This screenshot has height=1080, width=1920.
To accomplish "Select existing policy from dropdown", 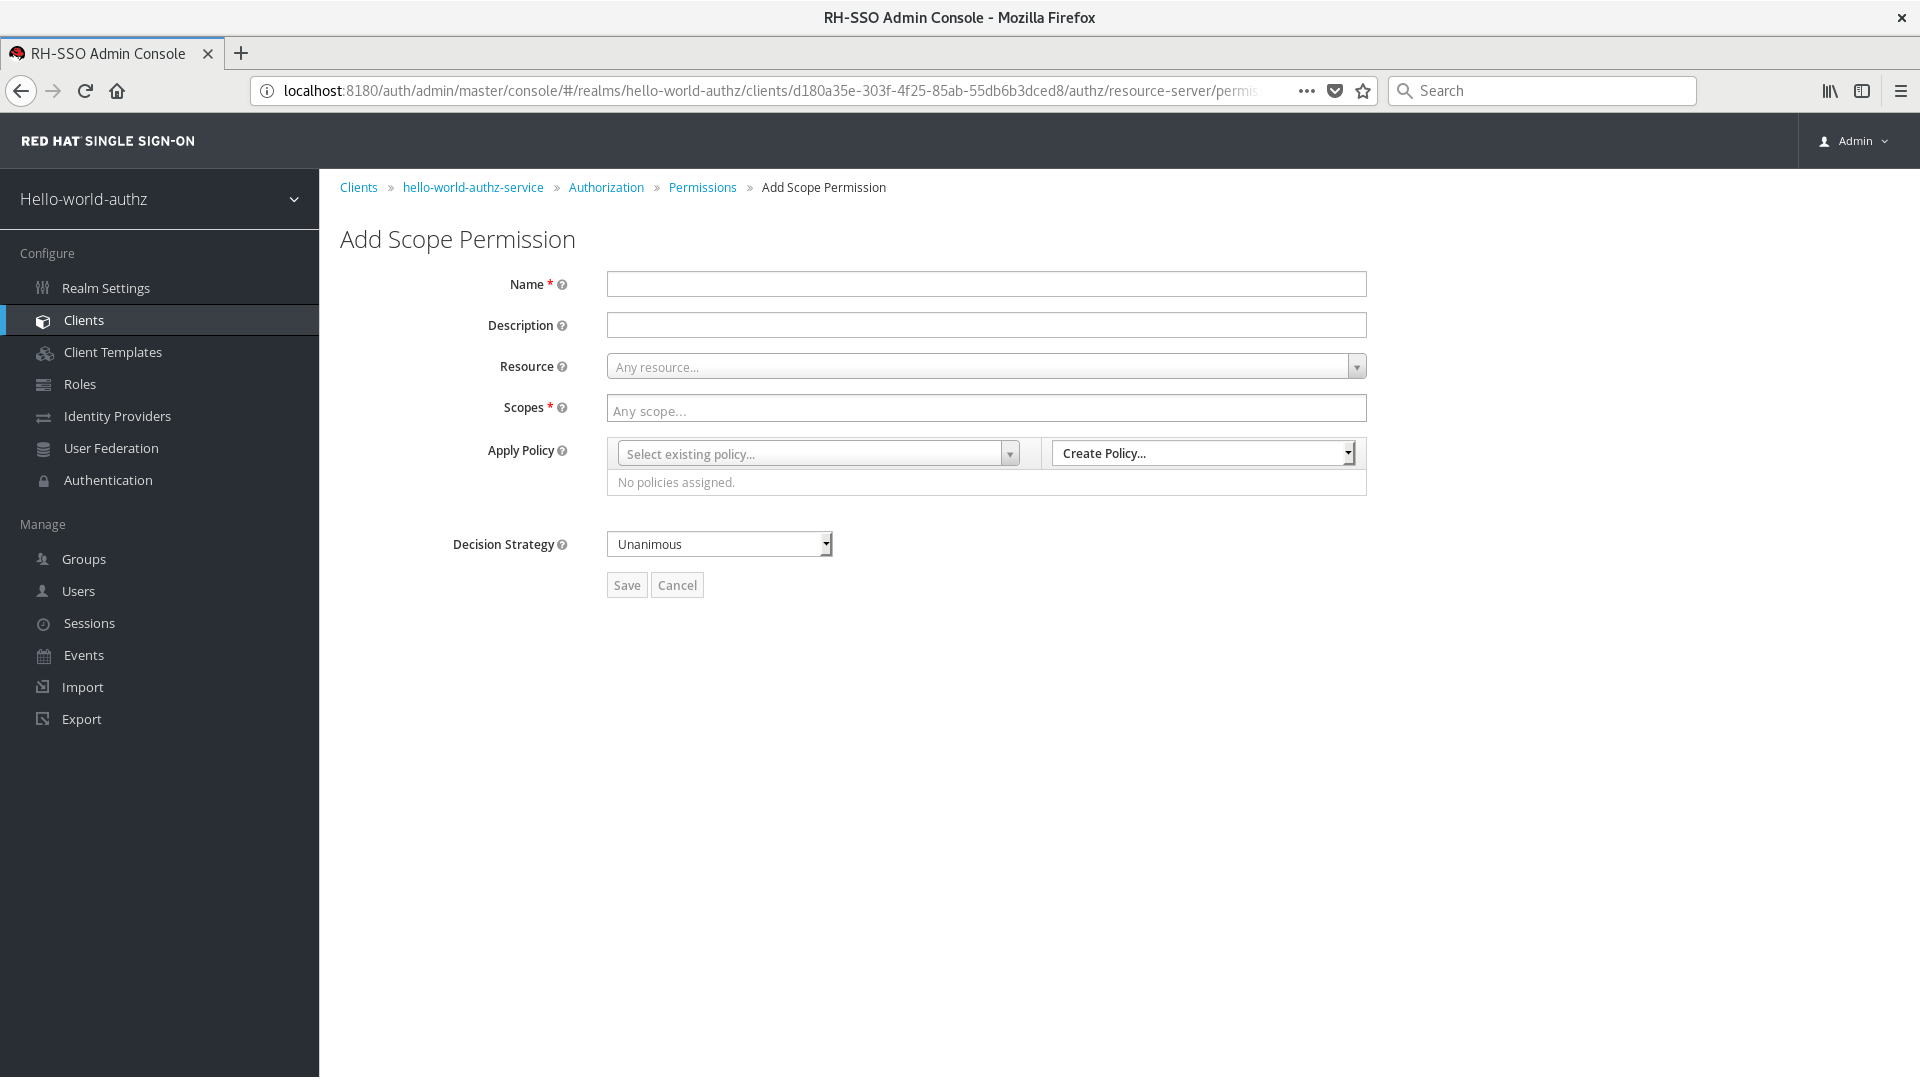I will (814, 452).
